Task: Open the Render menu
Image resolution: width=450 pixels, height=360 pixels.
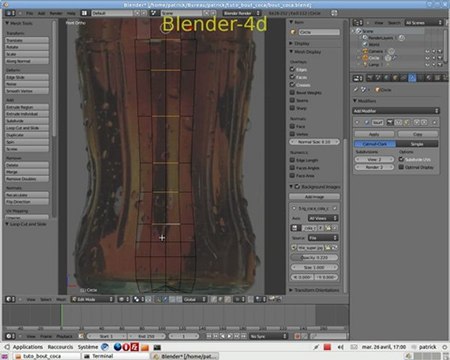Action: [56, 13]
